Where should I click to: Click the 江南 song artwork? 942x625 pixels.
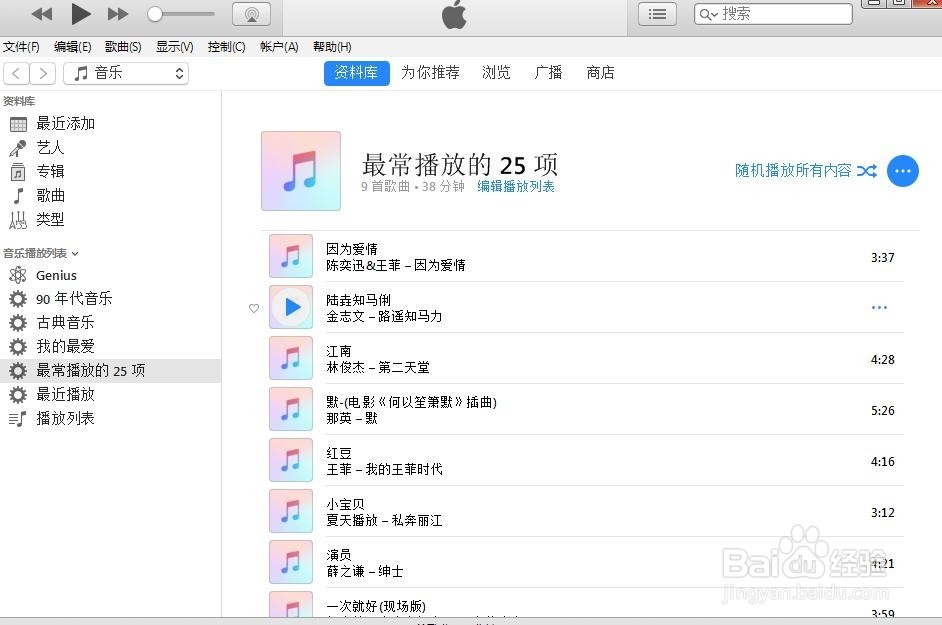click(291, 358)
